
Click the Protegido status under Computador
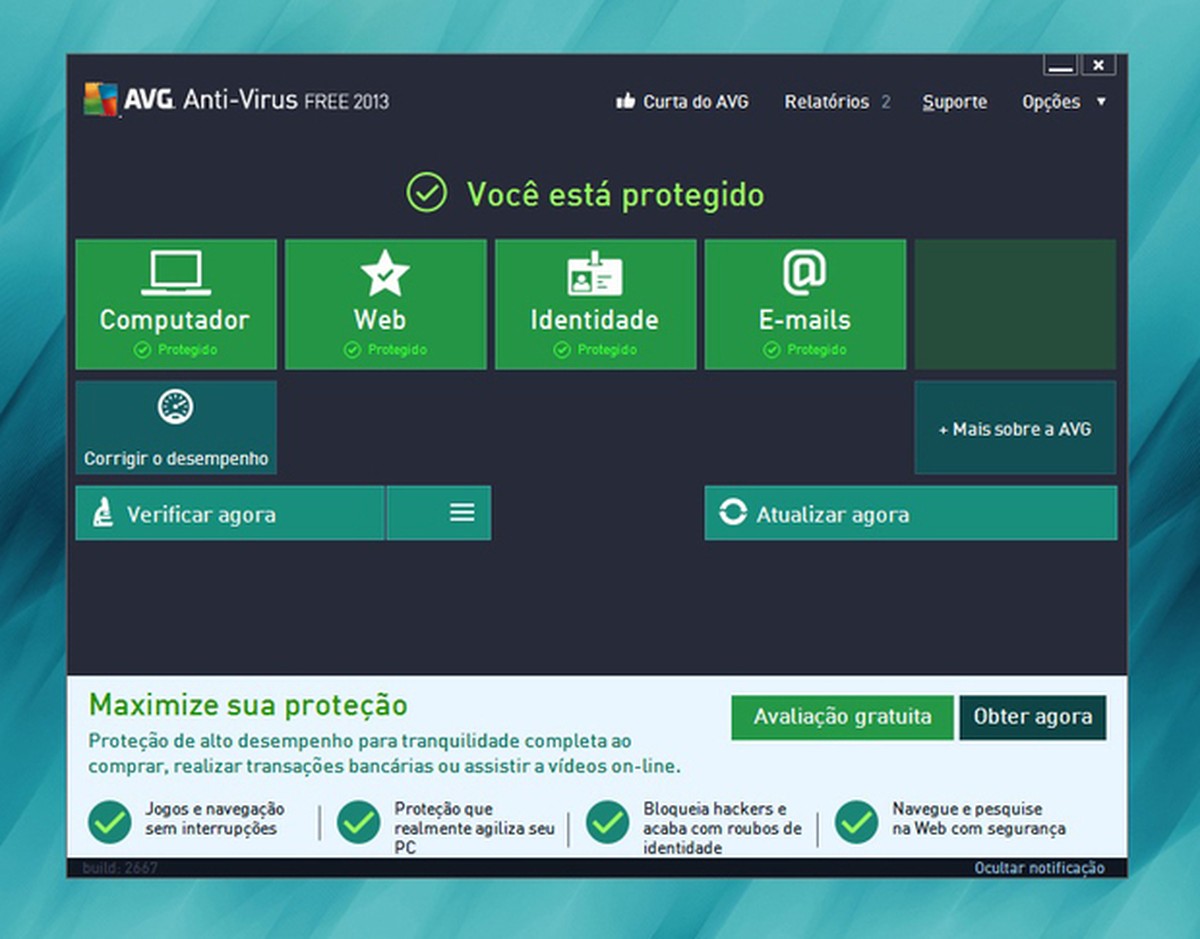[x=176, y=350]
